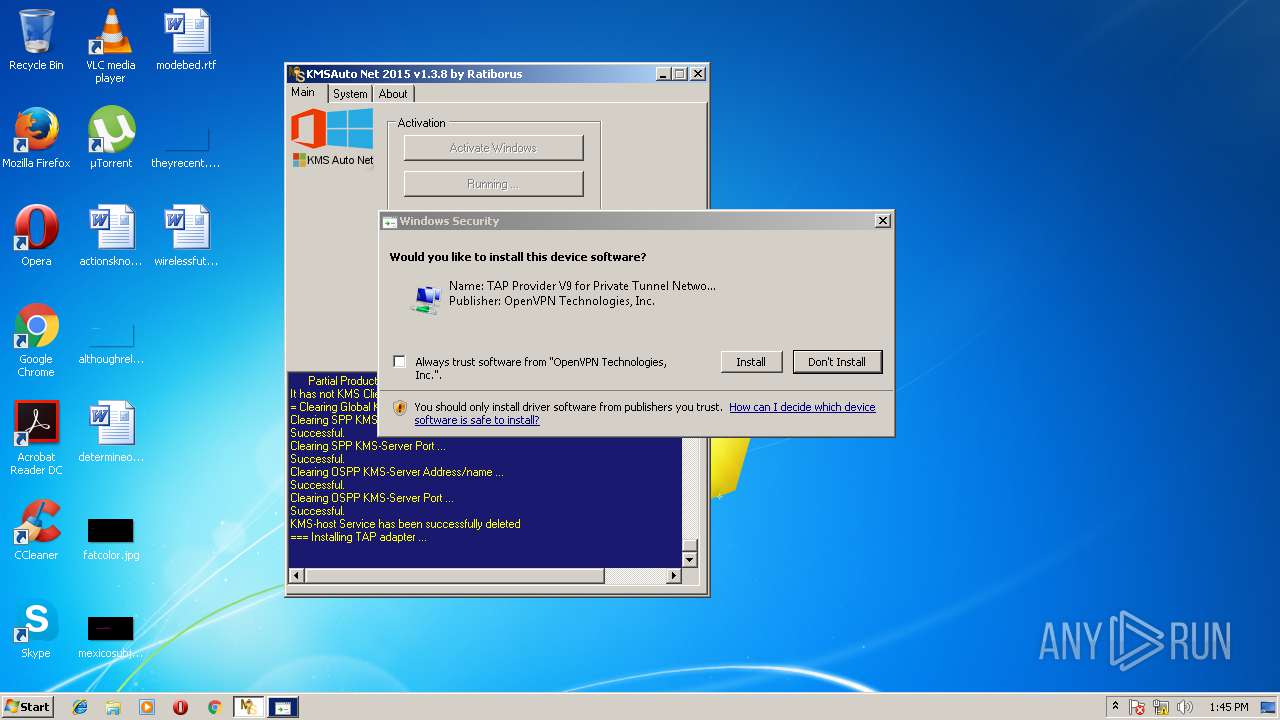Click the TAP Provider V9 device name text

coord(582,286)
